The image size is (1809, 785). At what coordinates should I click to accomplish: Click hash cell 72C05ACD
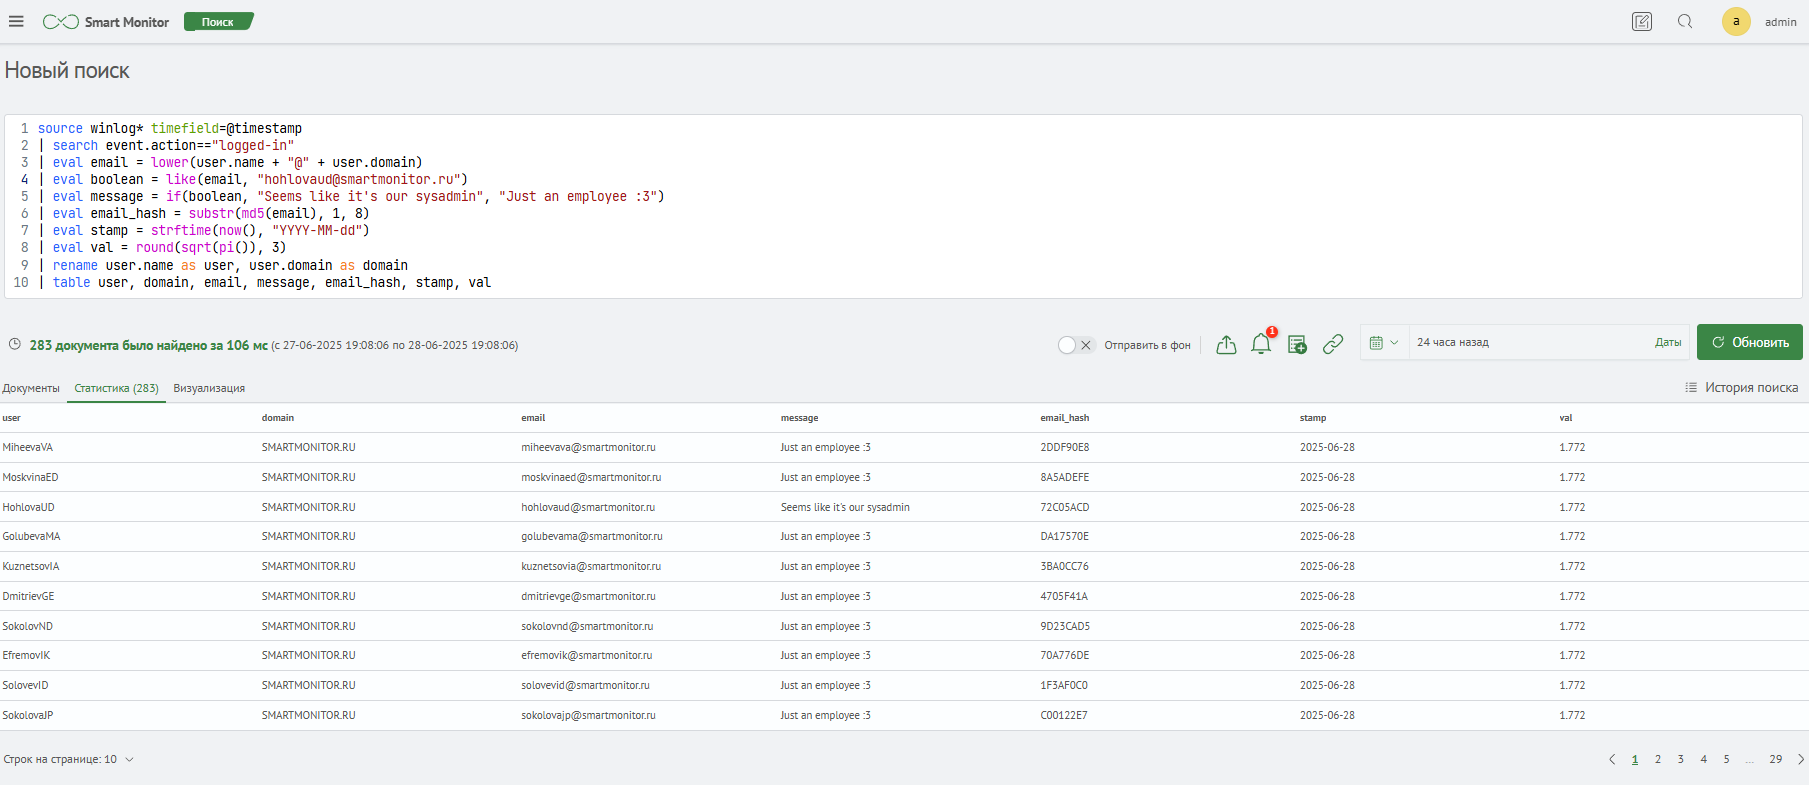(1065, 507)
